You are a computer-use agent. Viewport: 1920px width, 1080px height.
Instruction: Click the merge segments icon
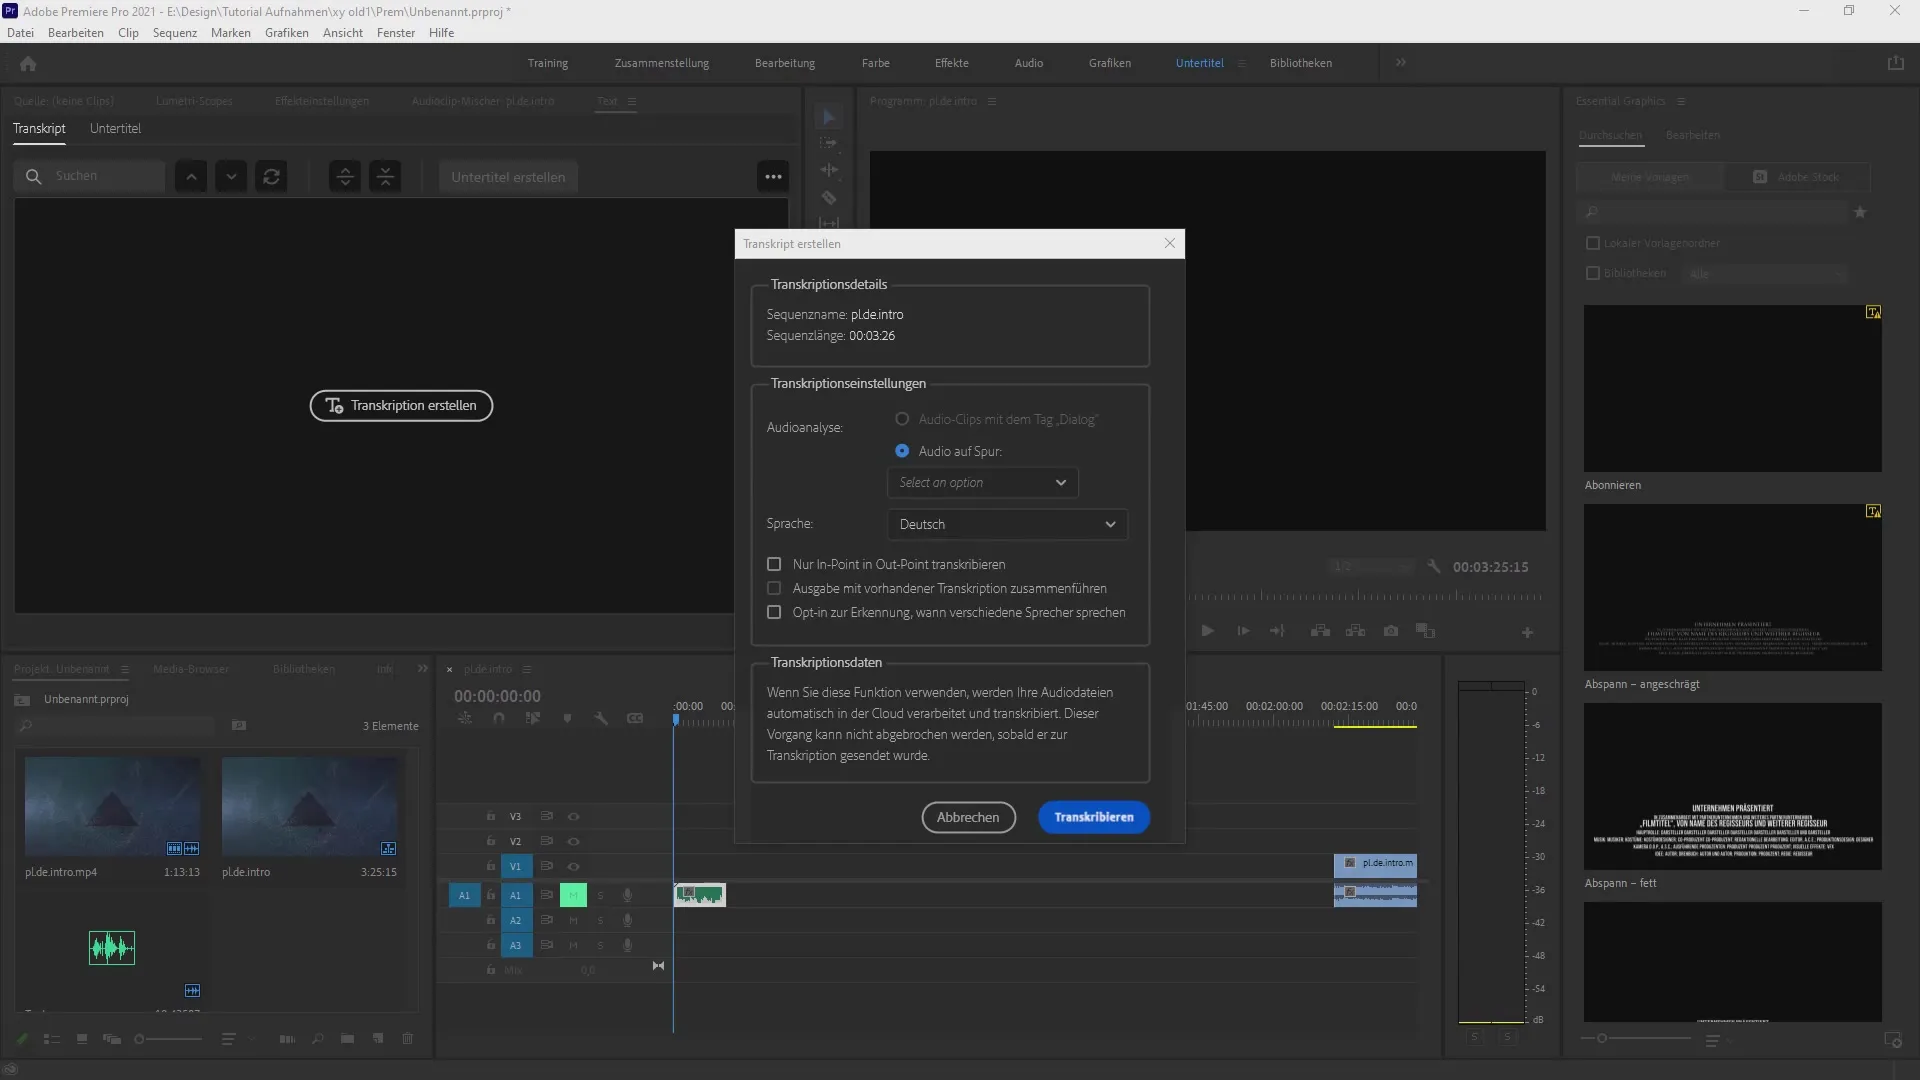[x=385, y=177]
